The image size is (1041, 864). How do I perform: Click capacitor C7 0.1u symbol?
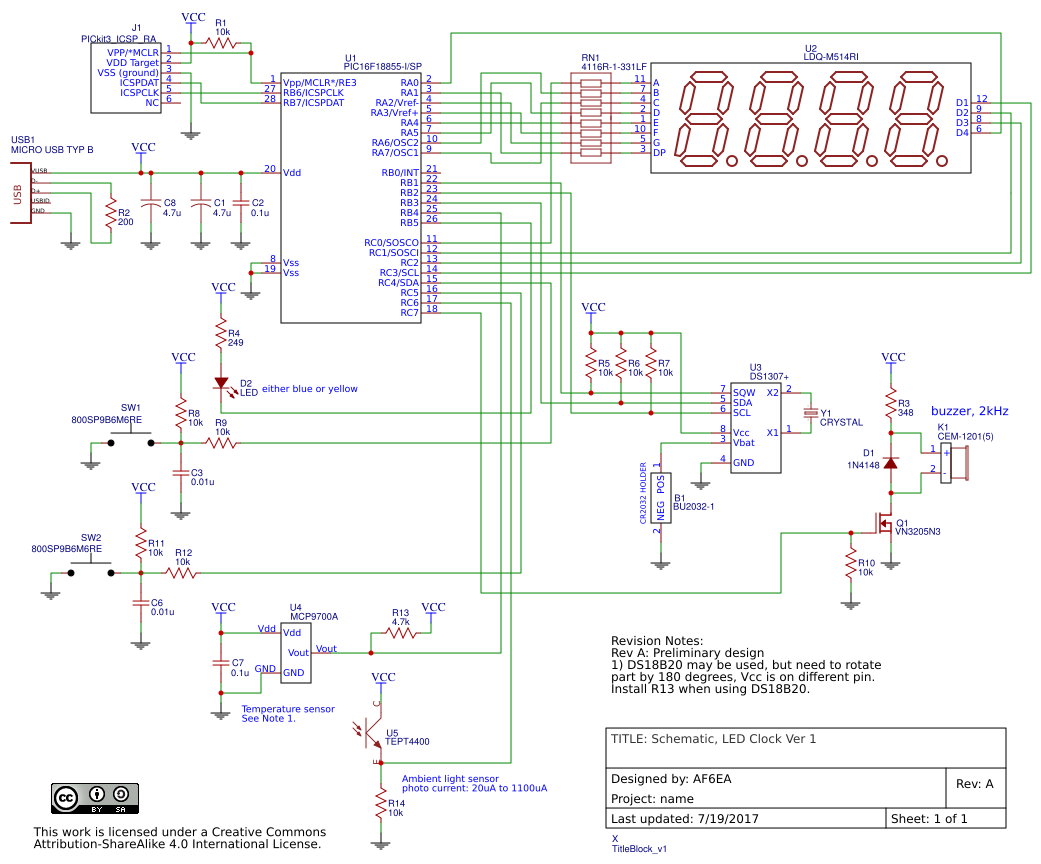coord(221,663)
